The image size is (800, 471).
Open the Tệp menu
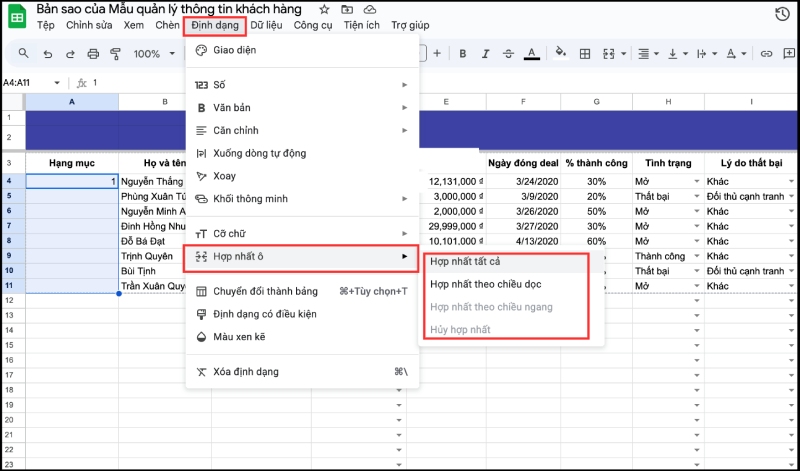coord(45,25)
